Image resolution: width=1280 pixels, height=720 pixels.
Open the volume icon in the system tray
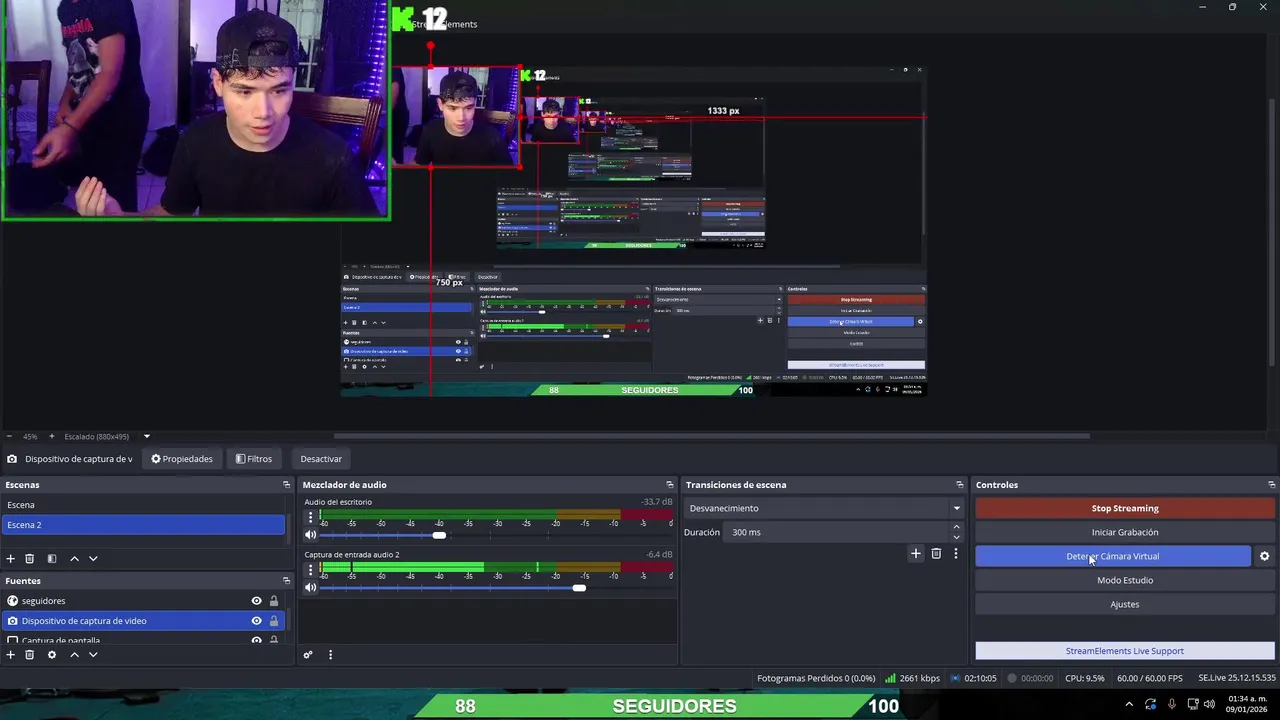coord(1209,704)
